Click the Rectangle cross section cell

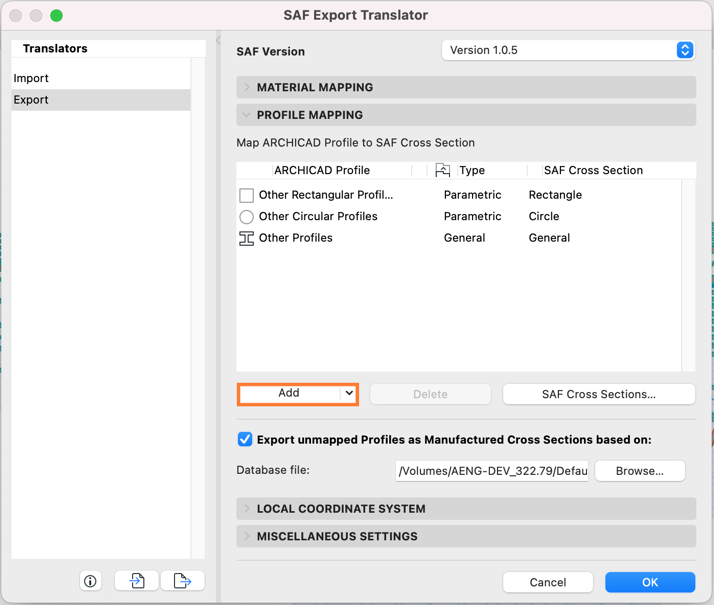555,195
